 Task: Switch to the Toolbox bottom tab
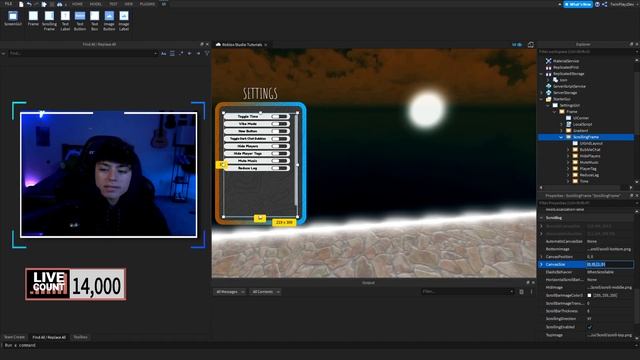tap(80, 337)
